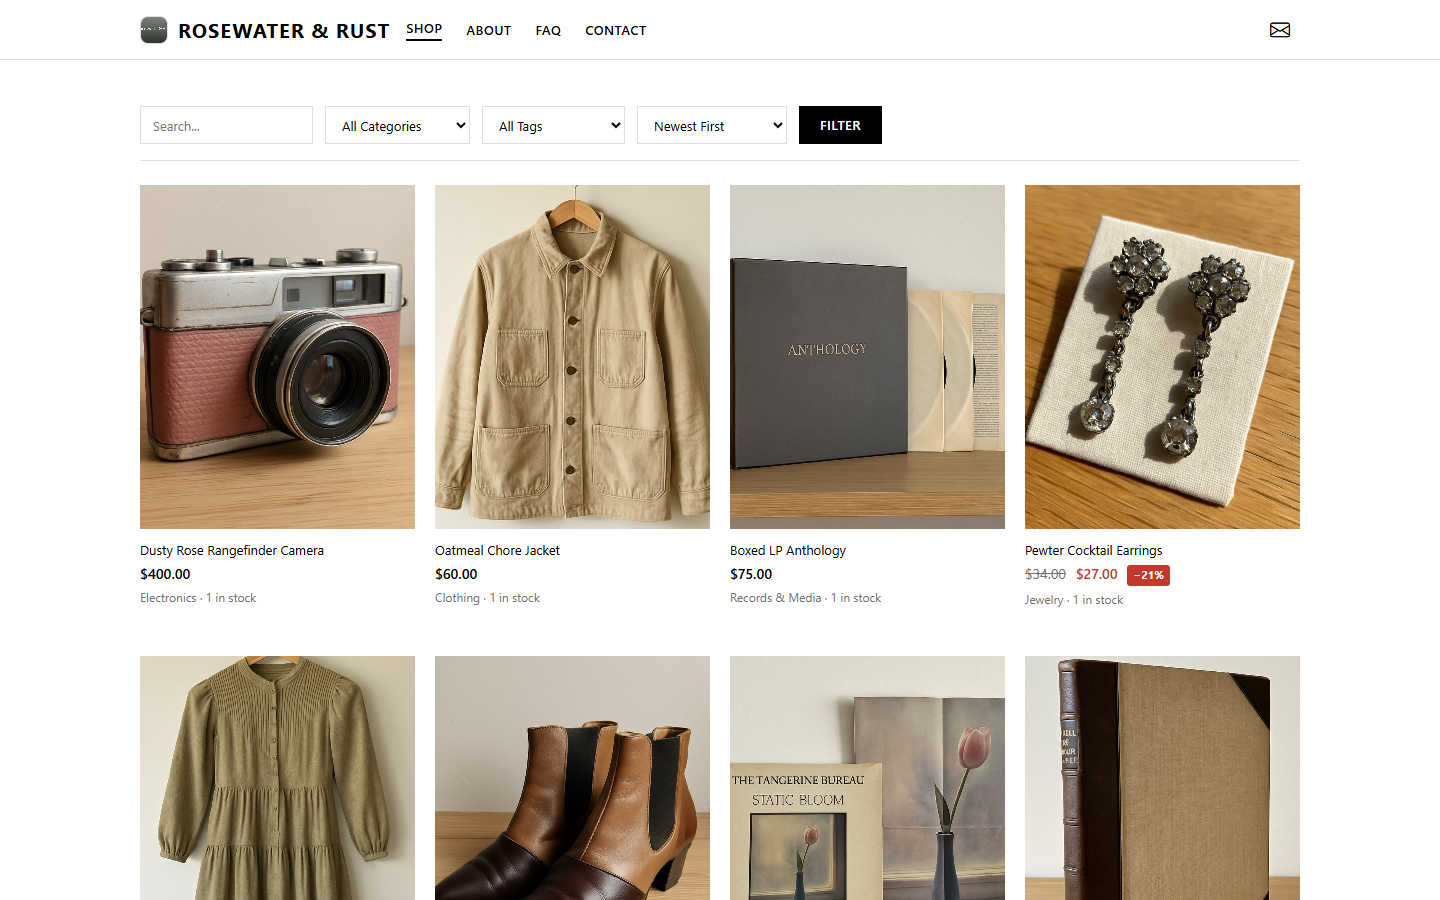Expand the All Tags dropdown
The height and width of the screenshot is (900, 1440).
pyautogui.click(x=553, y=125)
